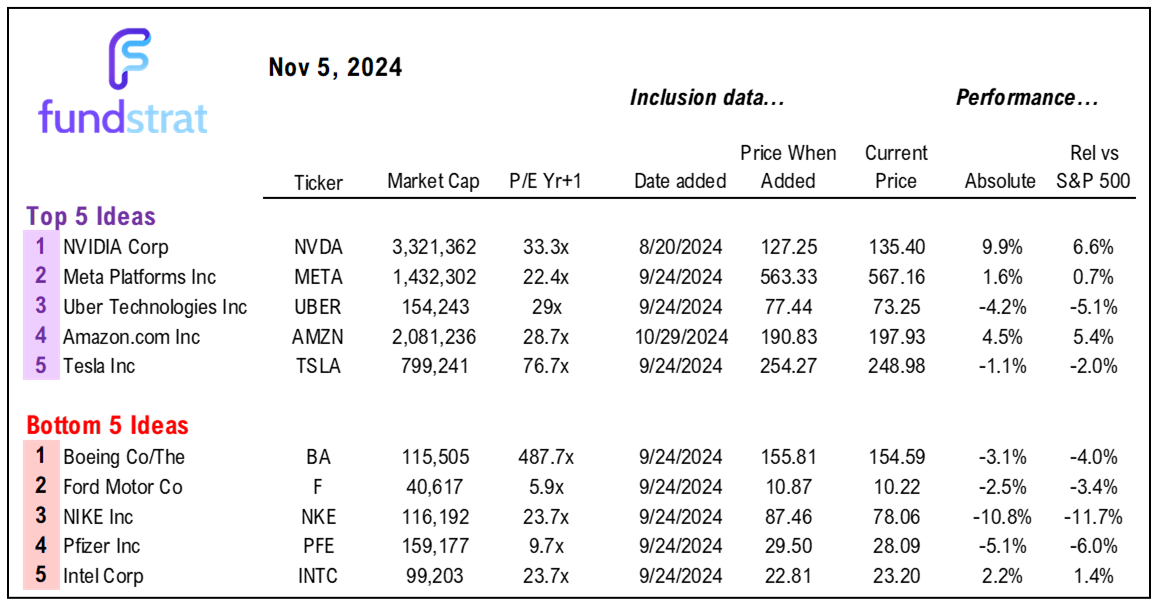
Task: Click Amazon's 10/29/2024 date added cell
Action: 681,337
